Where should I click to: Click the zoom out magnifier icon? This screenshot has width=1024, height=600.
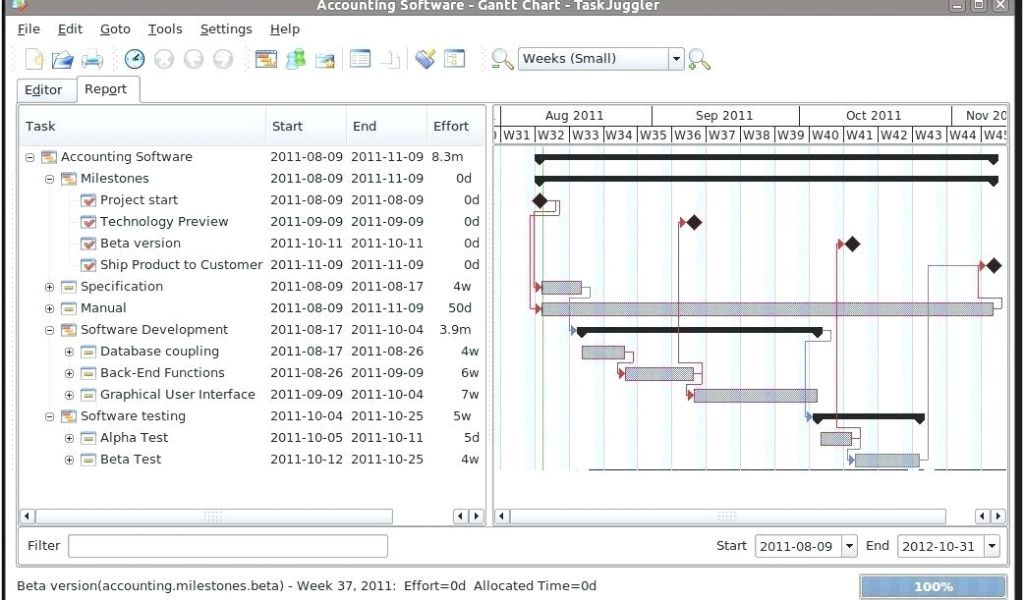(x=501, y=59)
